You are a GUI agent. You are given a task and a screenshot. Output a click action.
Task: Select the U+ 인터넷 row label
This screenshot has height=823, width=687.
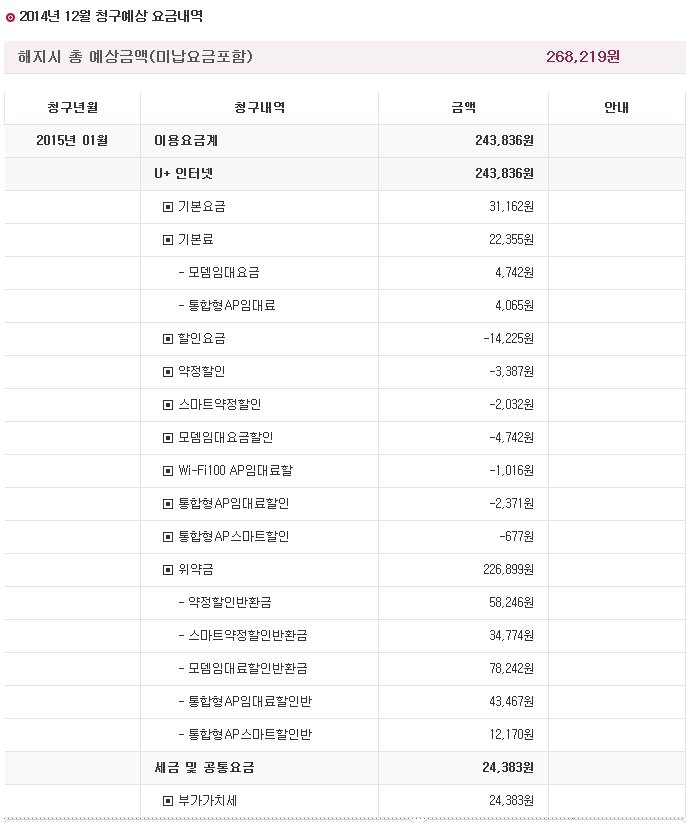(183, 174)
